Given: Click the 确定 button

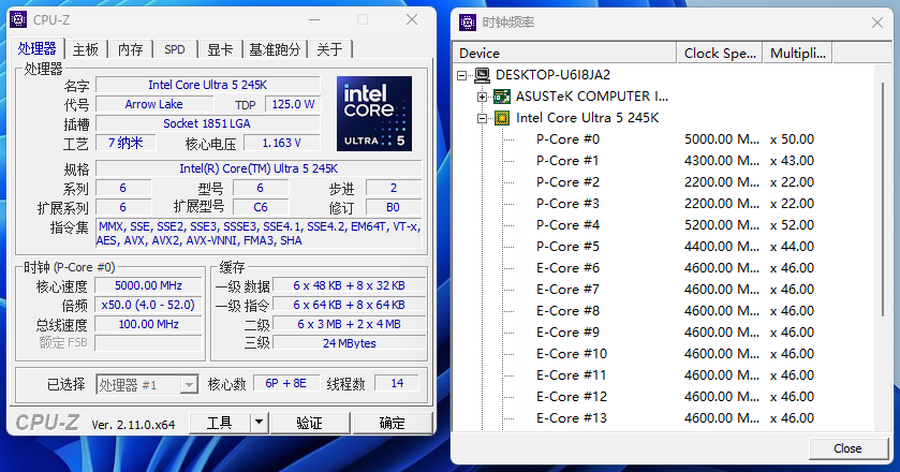Looking at the screenshot, I should point(392,423).
